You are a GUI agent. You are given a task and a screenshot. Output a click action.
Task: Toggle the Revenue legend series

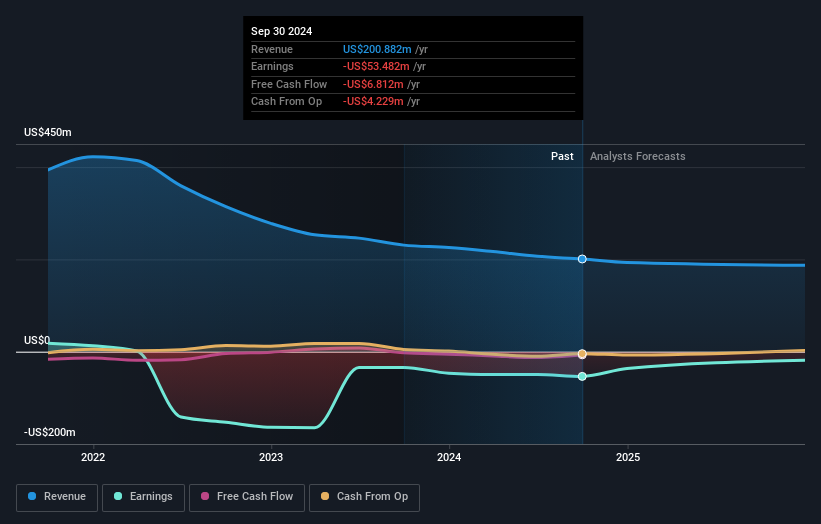(x=57, y=497)
